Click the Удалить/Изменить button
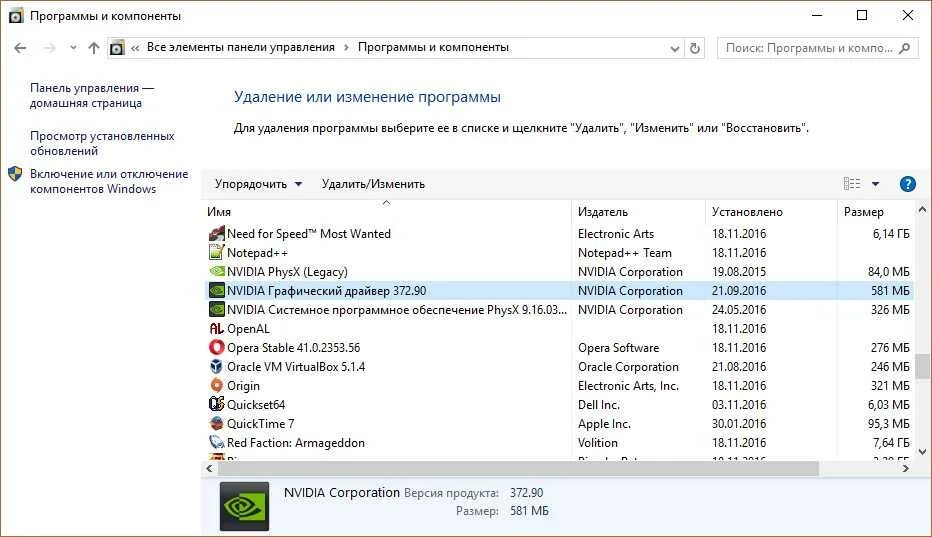The height and width of the screenshot is (537, 932). pos(373,184)
